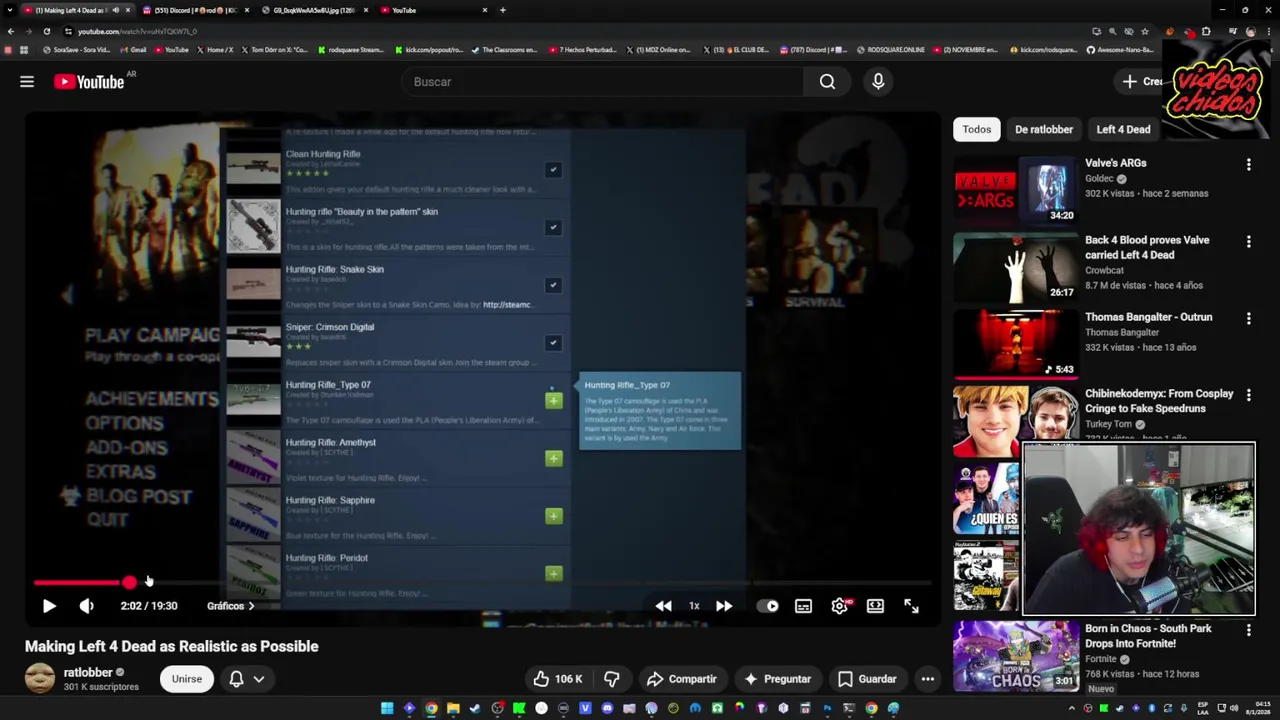Click green plus for Hunting Rifle_Type 07

[554, 400]
